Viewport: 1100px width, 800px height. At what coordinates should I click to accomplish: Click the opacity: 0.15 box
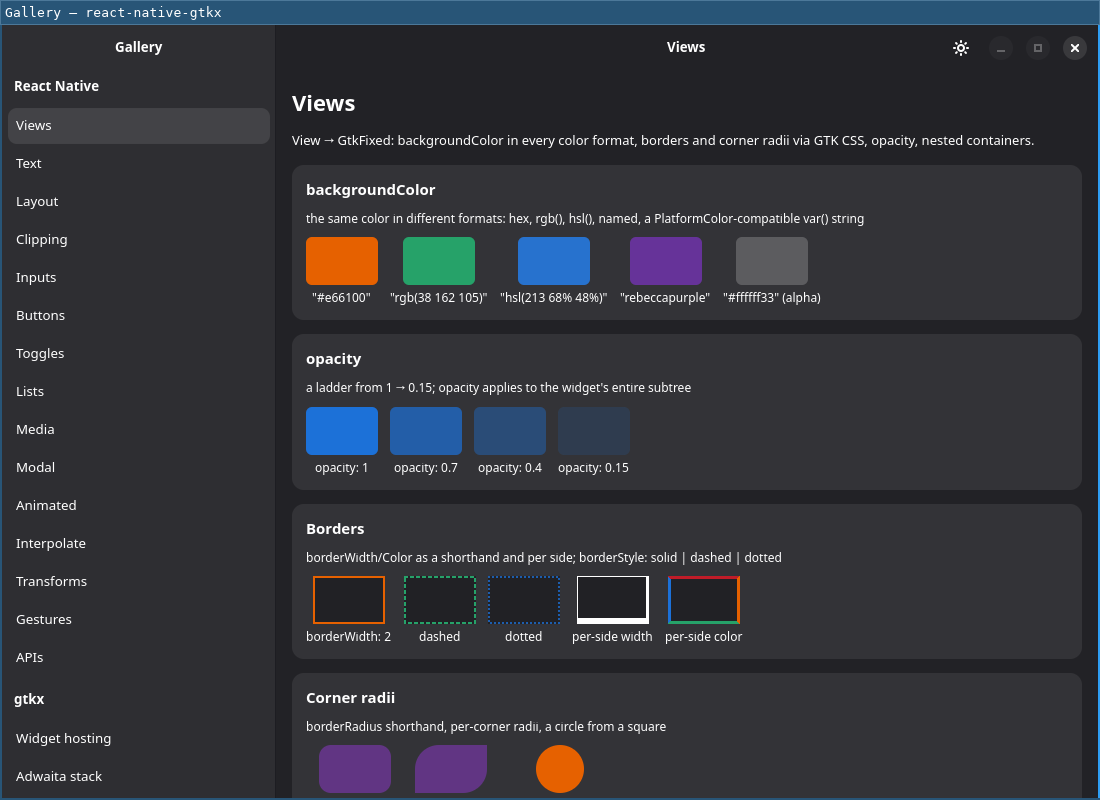pos(593,431)
